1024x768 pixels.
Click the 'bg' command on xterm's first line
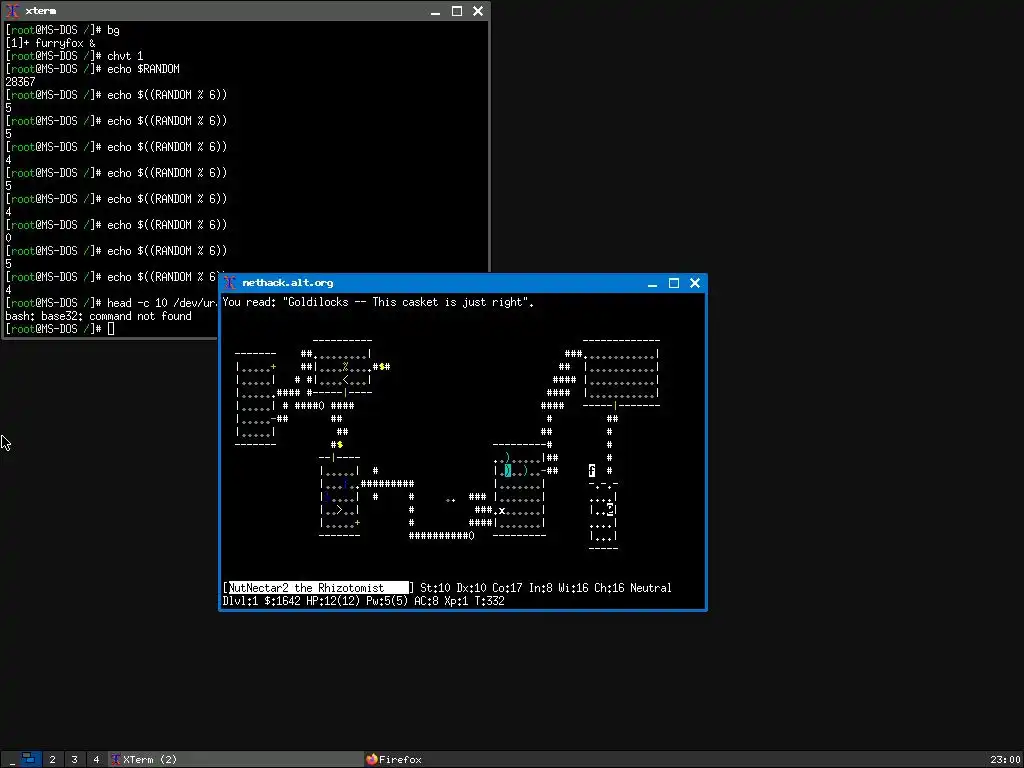point(113,30)
